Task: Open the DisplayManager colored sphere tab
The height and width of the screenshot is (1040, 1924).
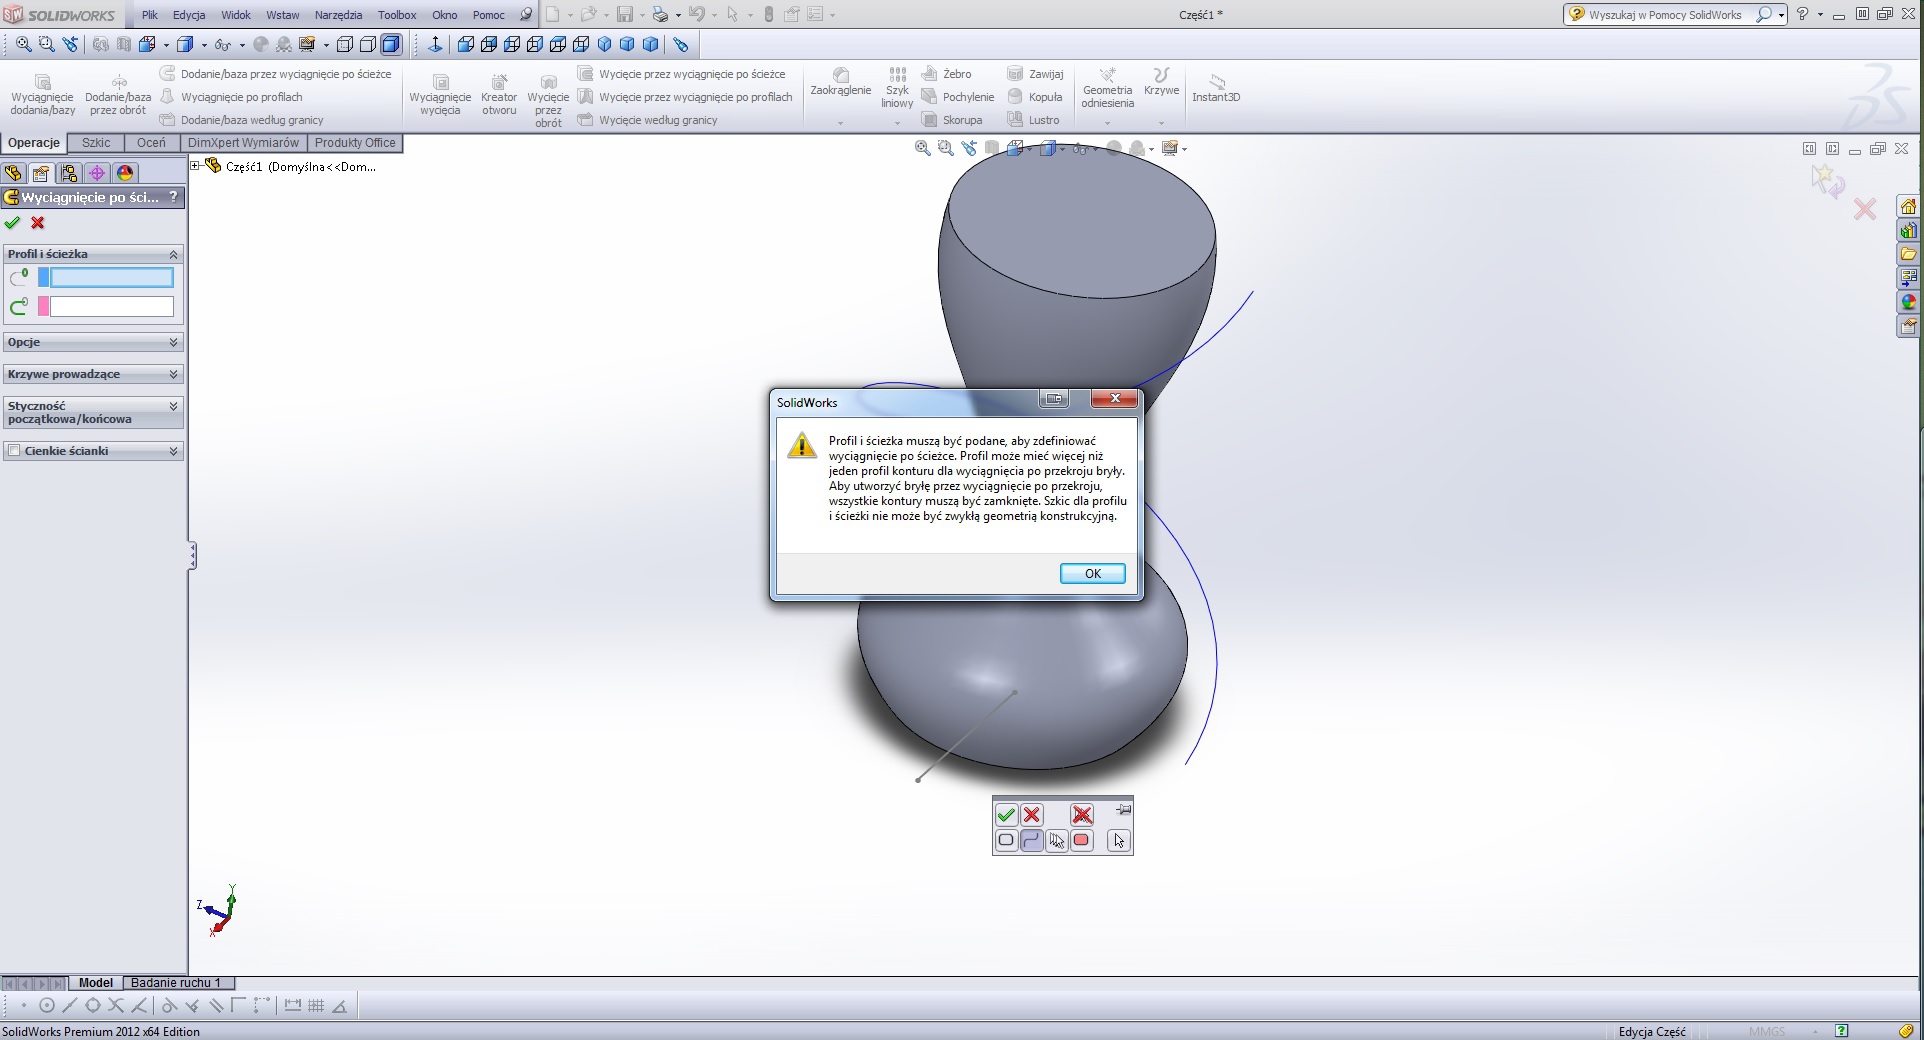Action: 125,173
